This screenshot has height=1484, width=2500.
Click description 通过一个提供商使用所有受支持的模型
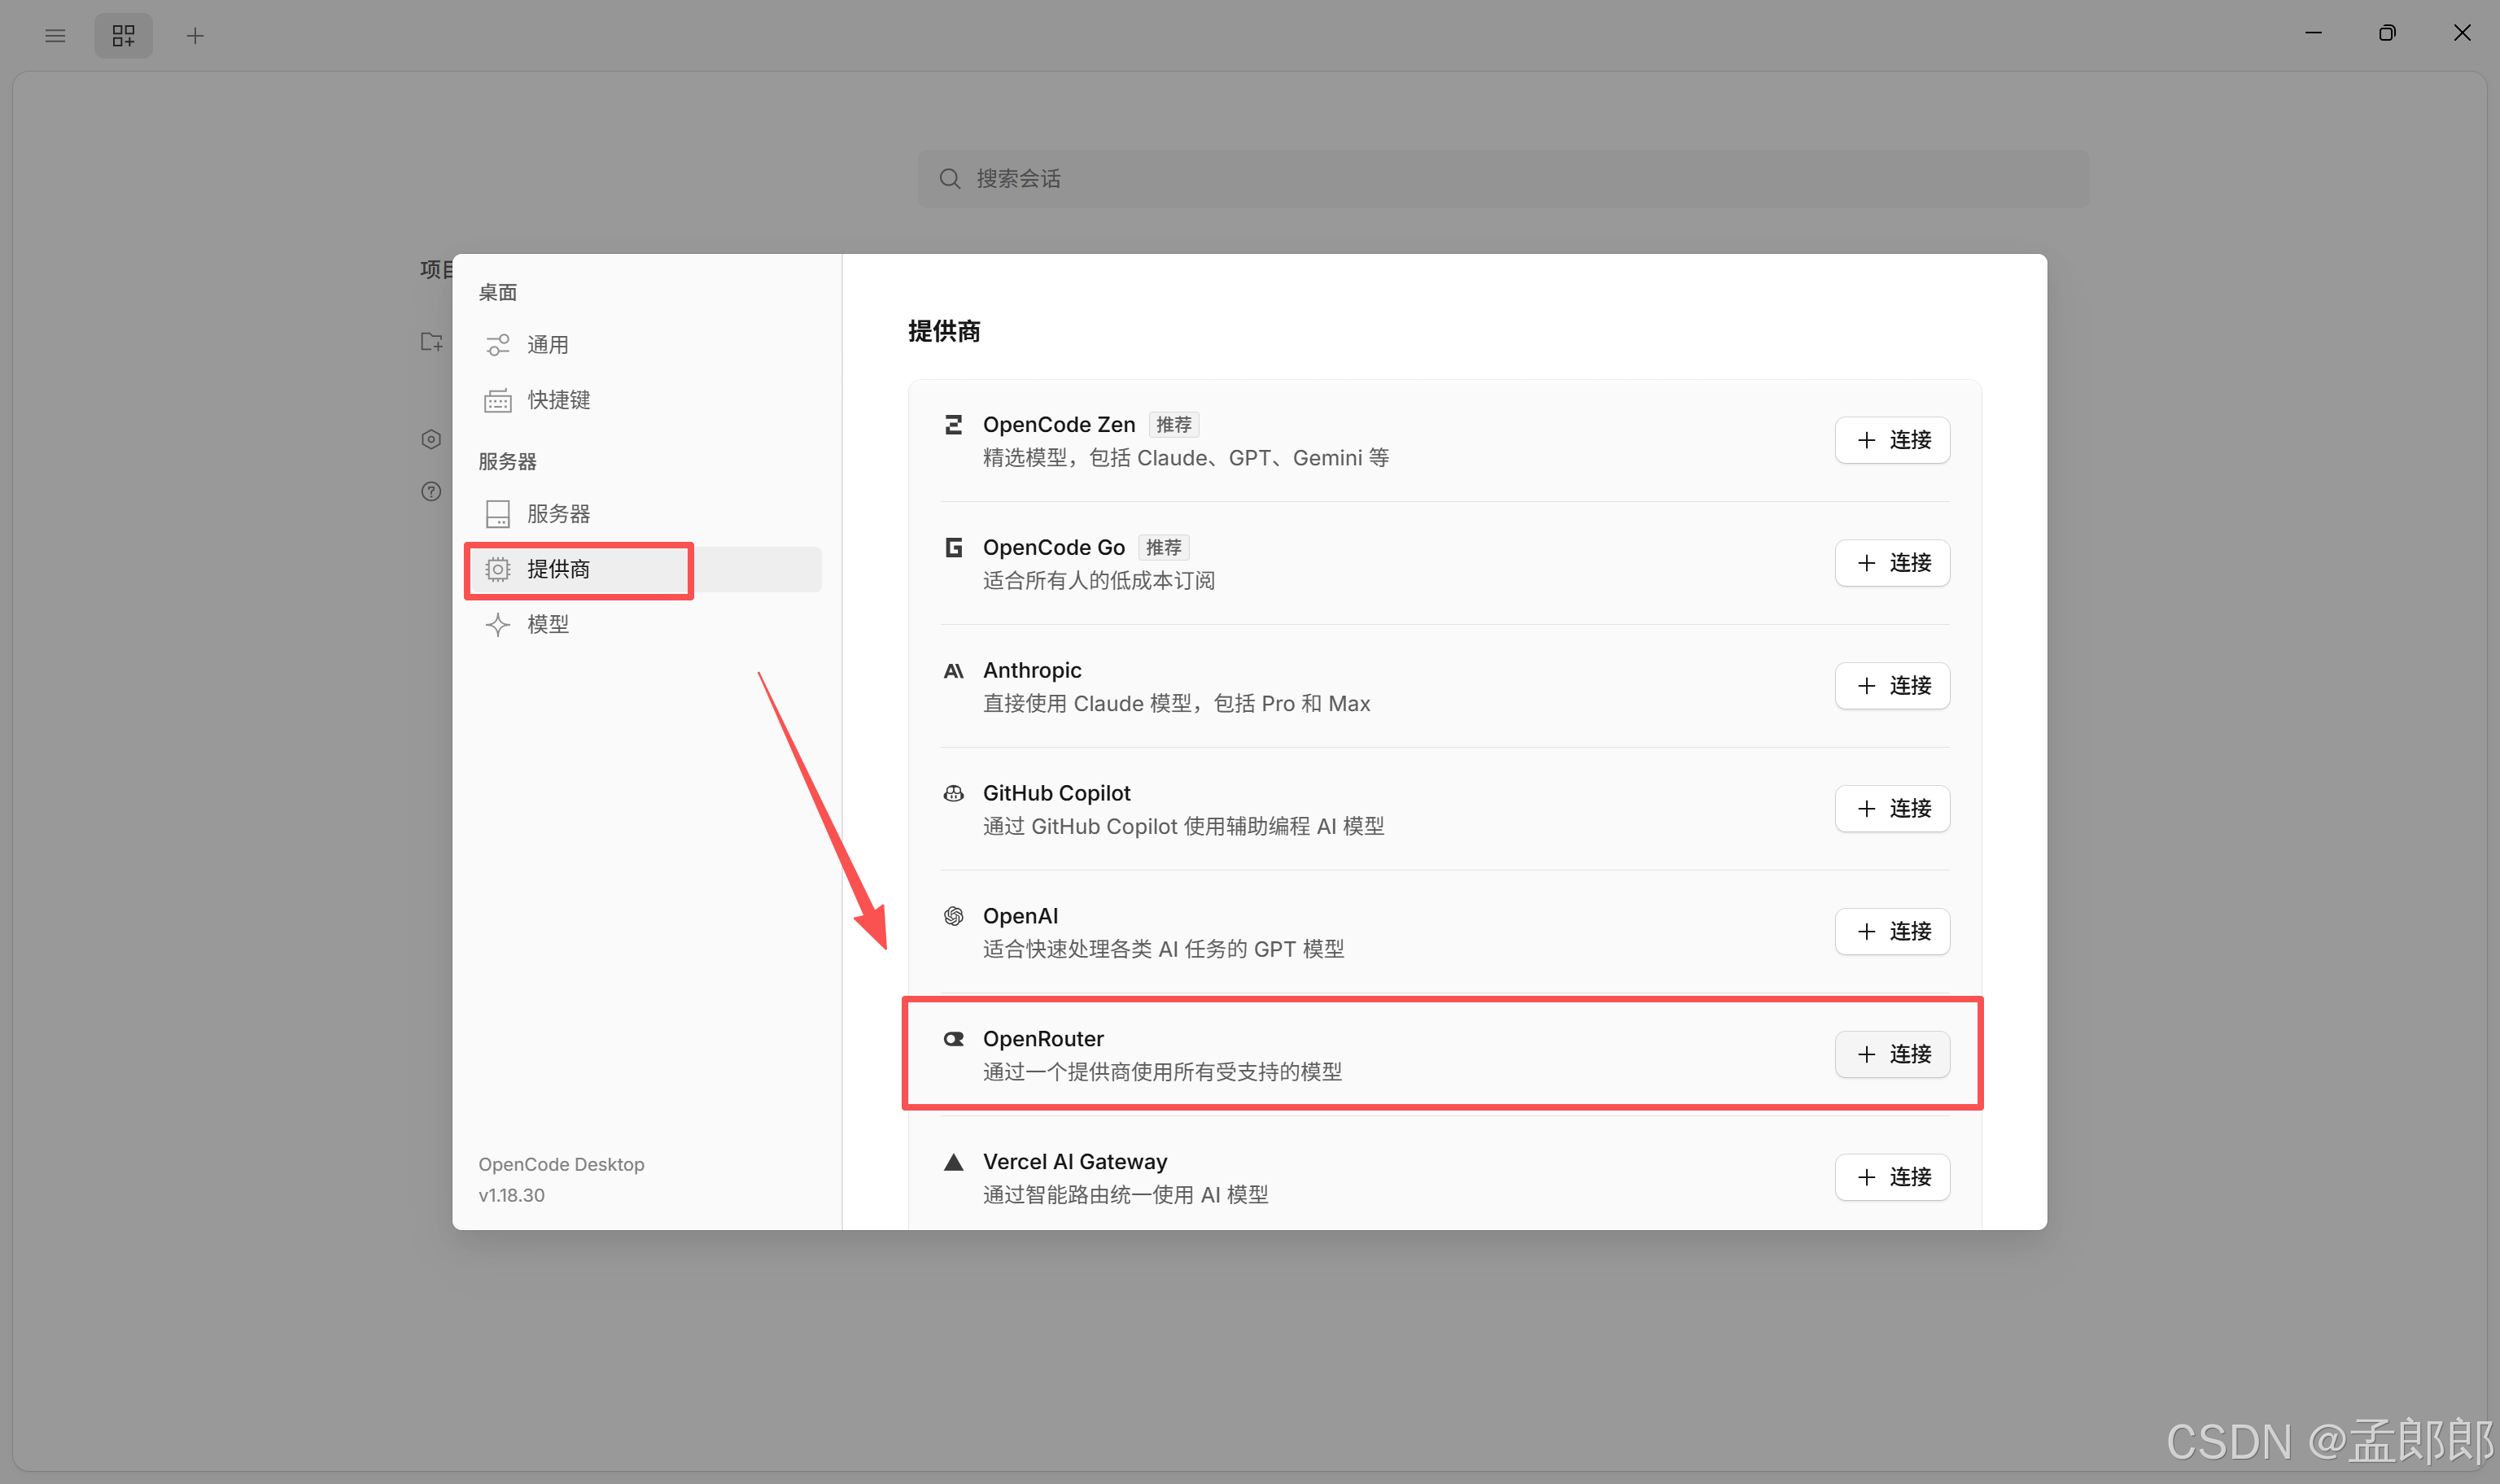[1162, 1072]
